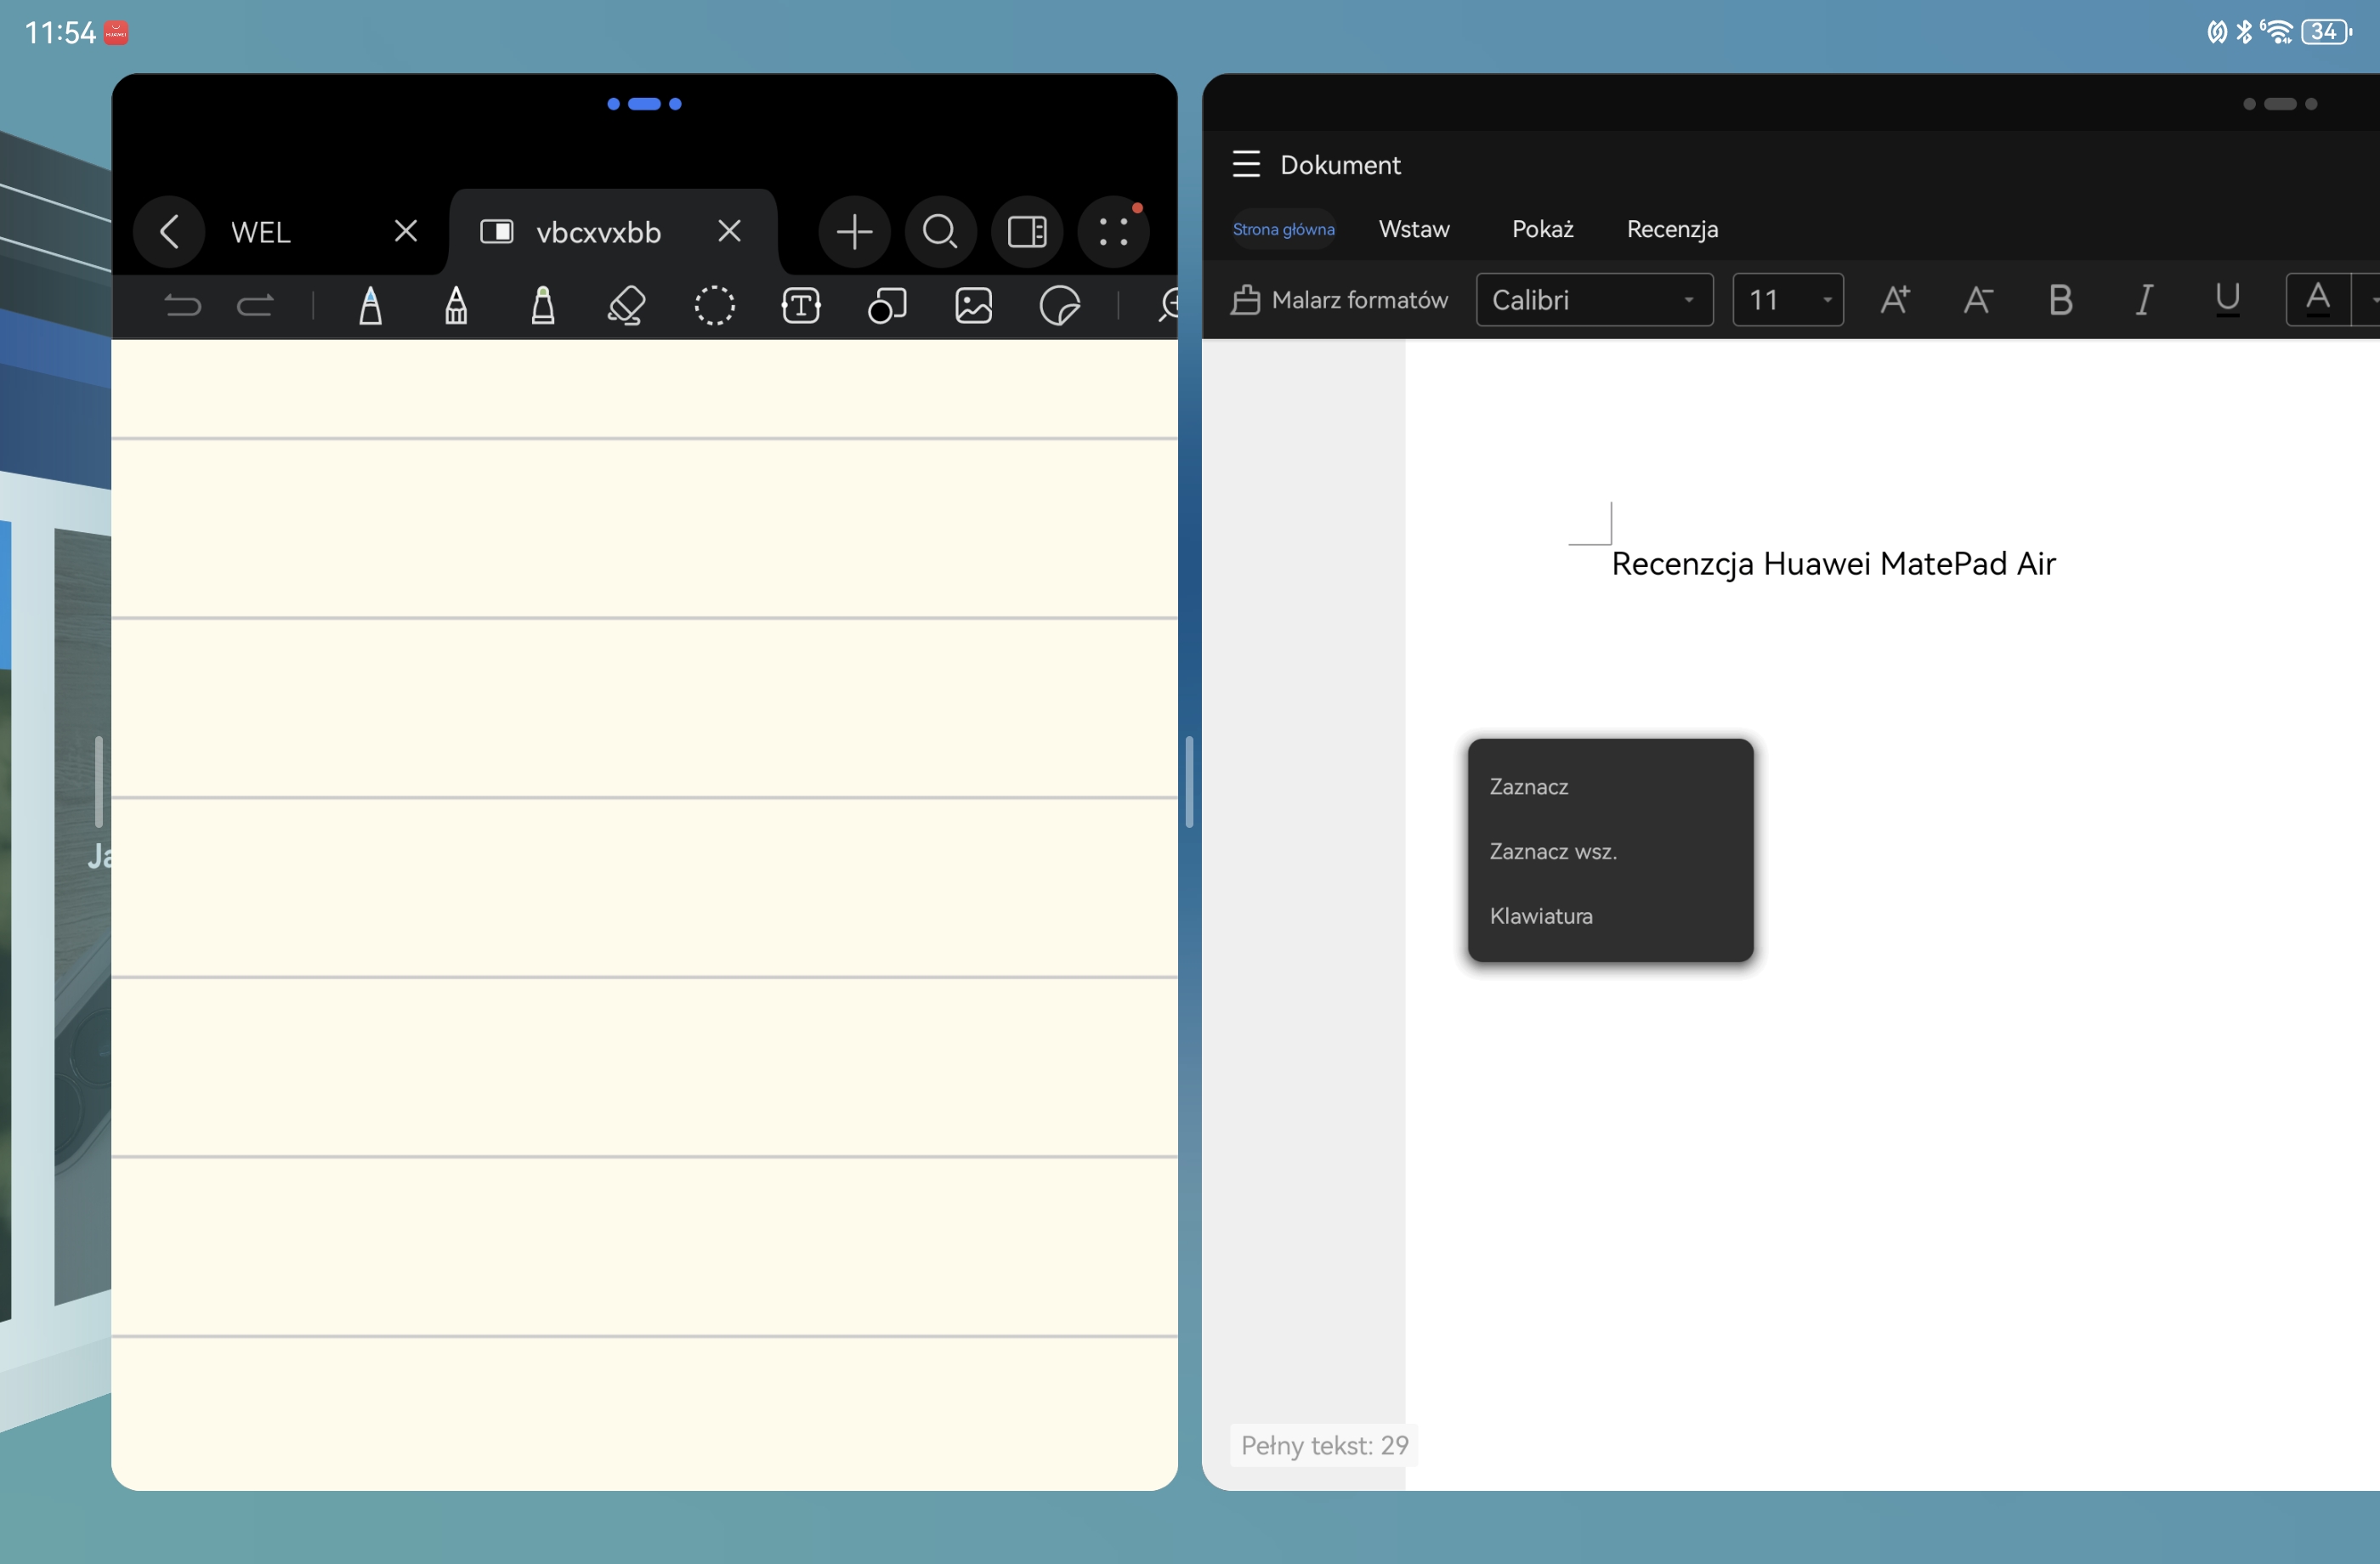This screenshot has height=1564, width=2380.
Task: Tap the battery indicator in status bar
Action: (2326, 32)
